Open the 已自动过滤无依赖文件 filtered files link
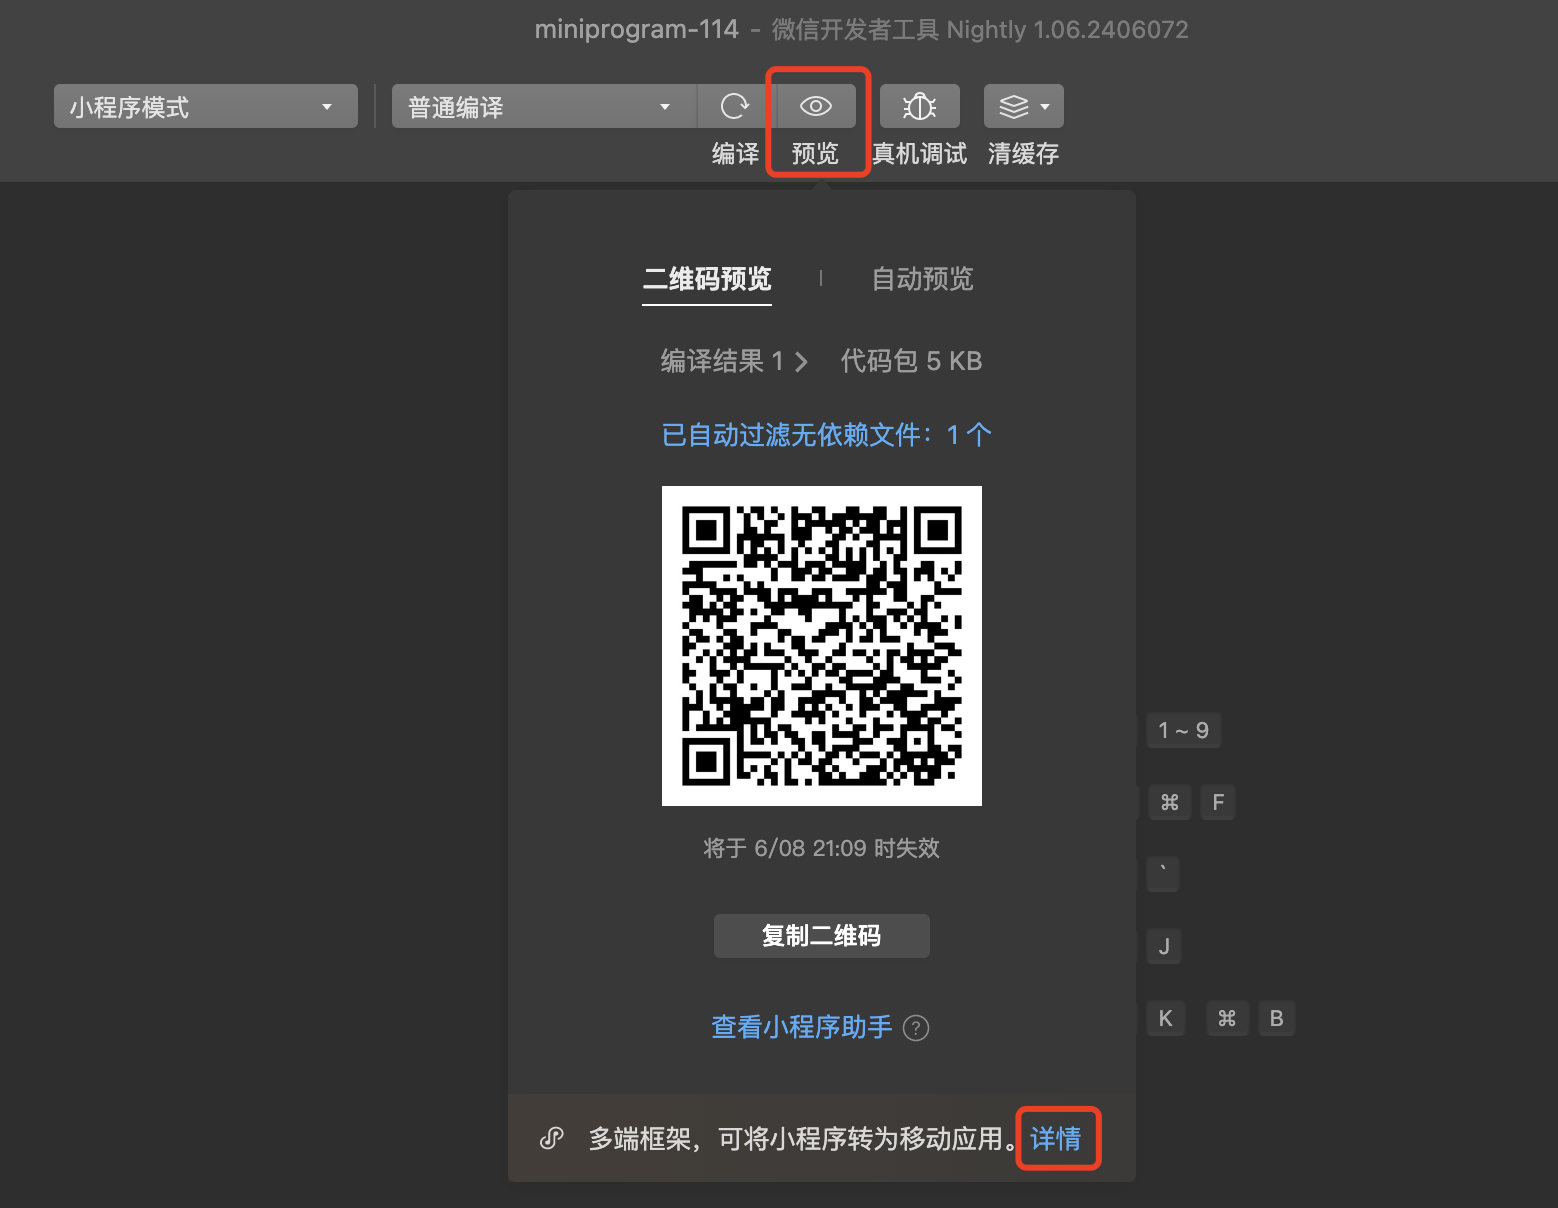 [826, 435]
